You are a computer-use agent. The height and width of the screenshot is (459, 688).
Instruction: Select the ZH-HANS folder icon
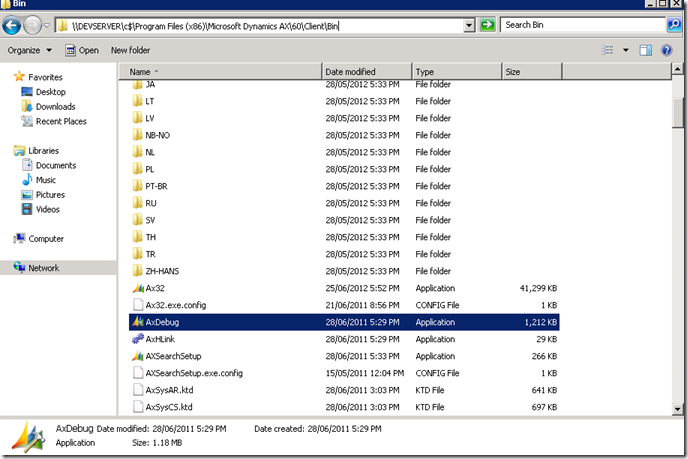pos(137,271)
